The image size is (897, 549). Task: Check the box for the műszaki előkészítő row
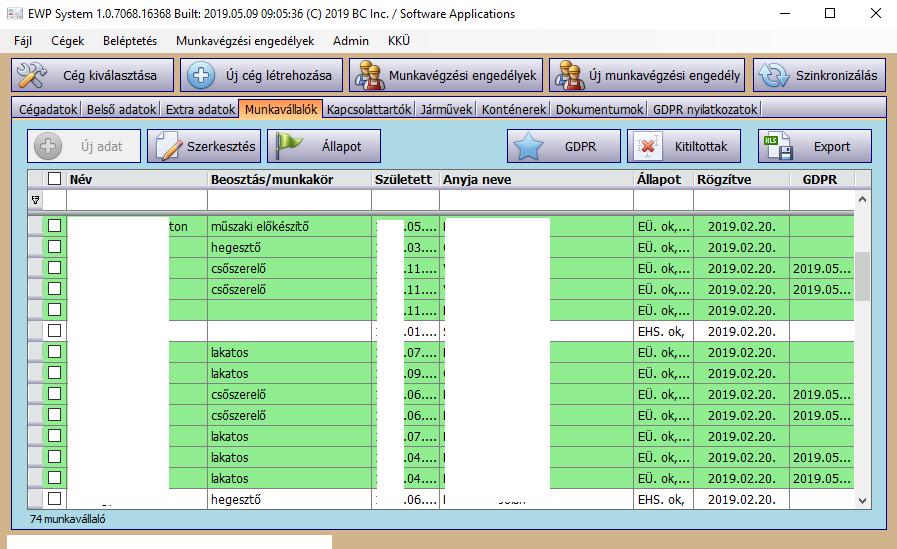click(x=54, y=226)
